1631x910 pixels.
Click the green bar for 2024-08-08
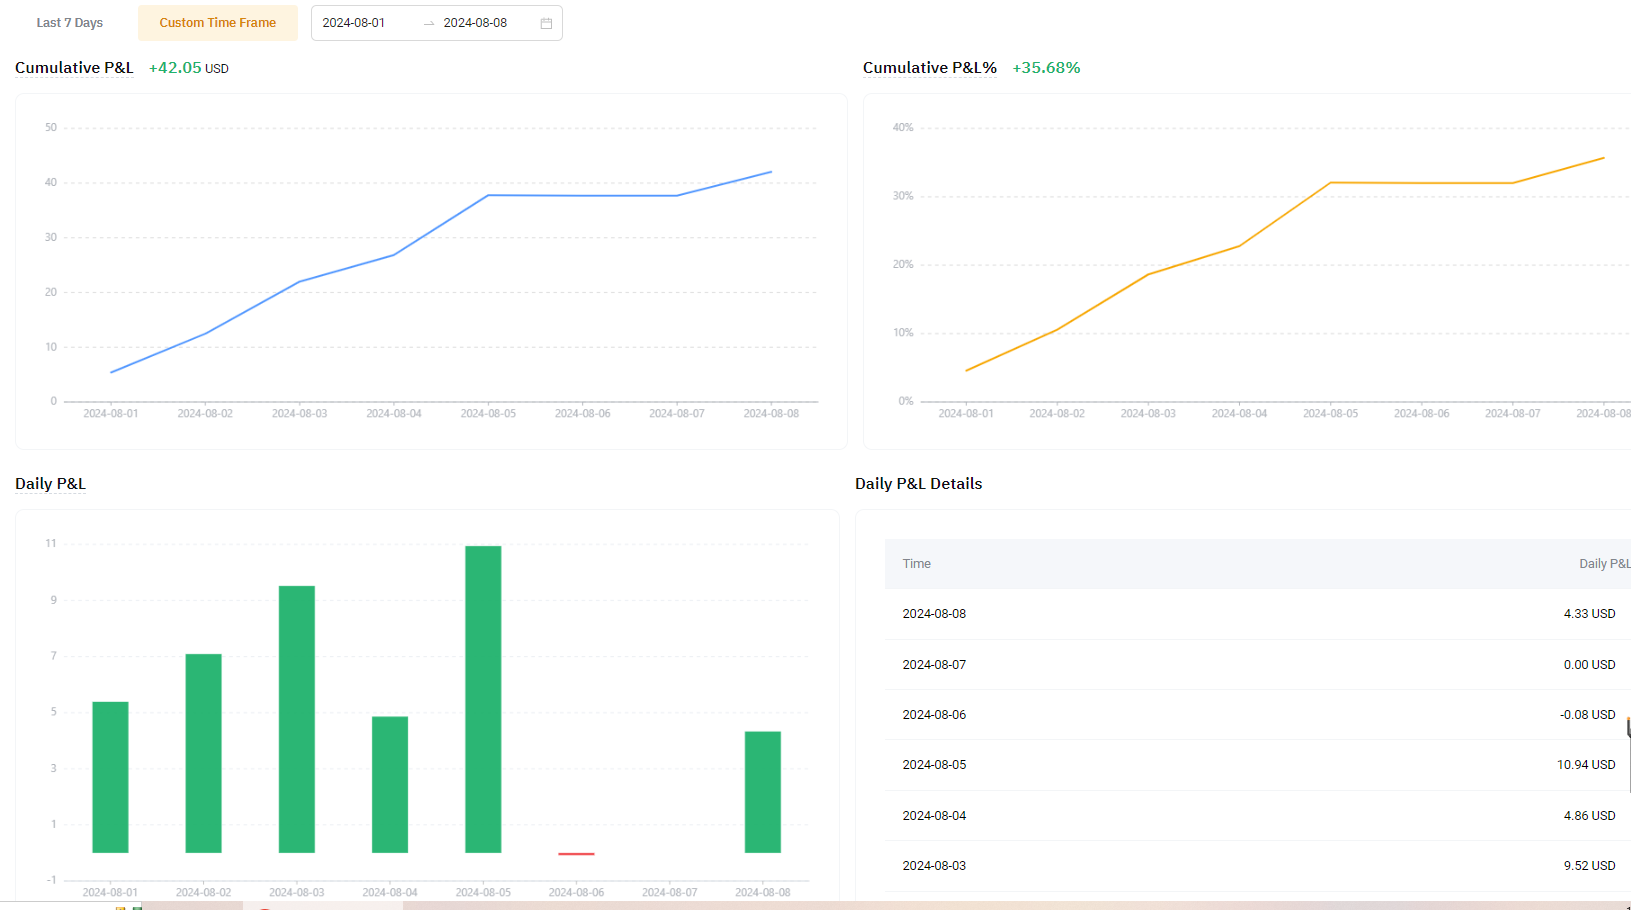tap(763, 792)
